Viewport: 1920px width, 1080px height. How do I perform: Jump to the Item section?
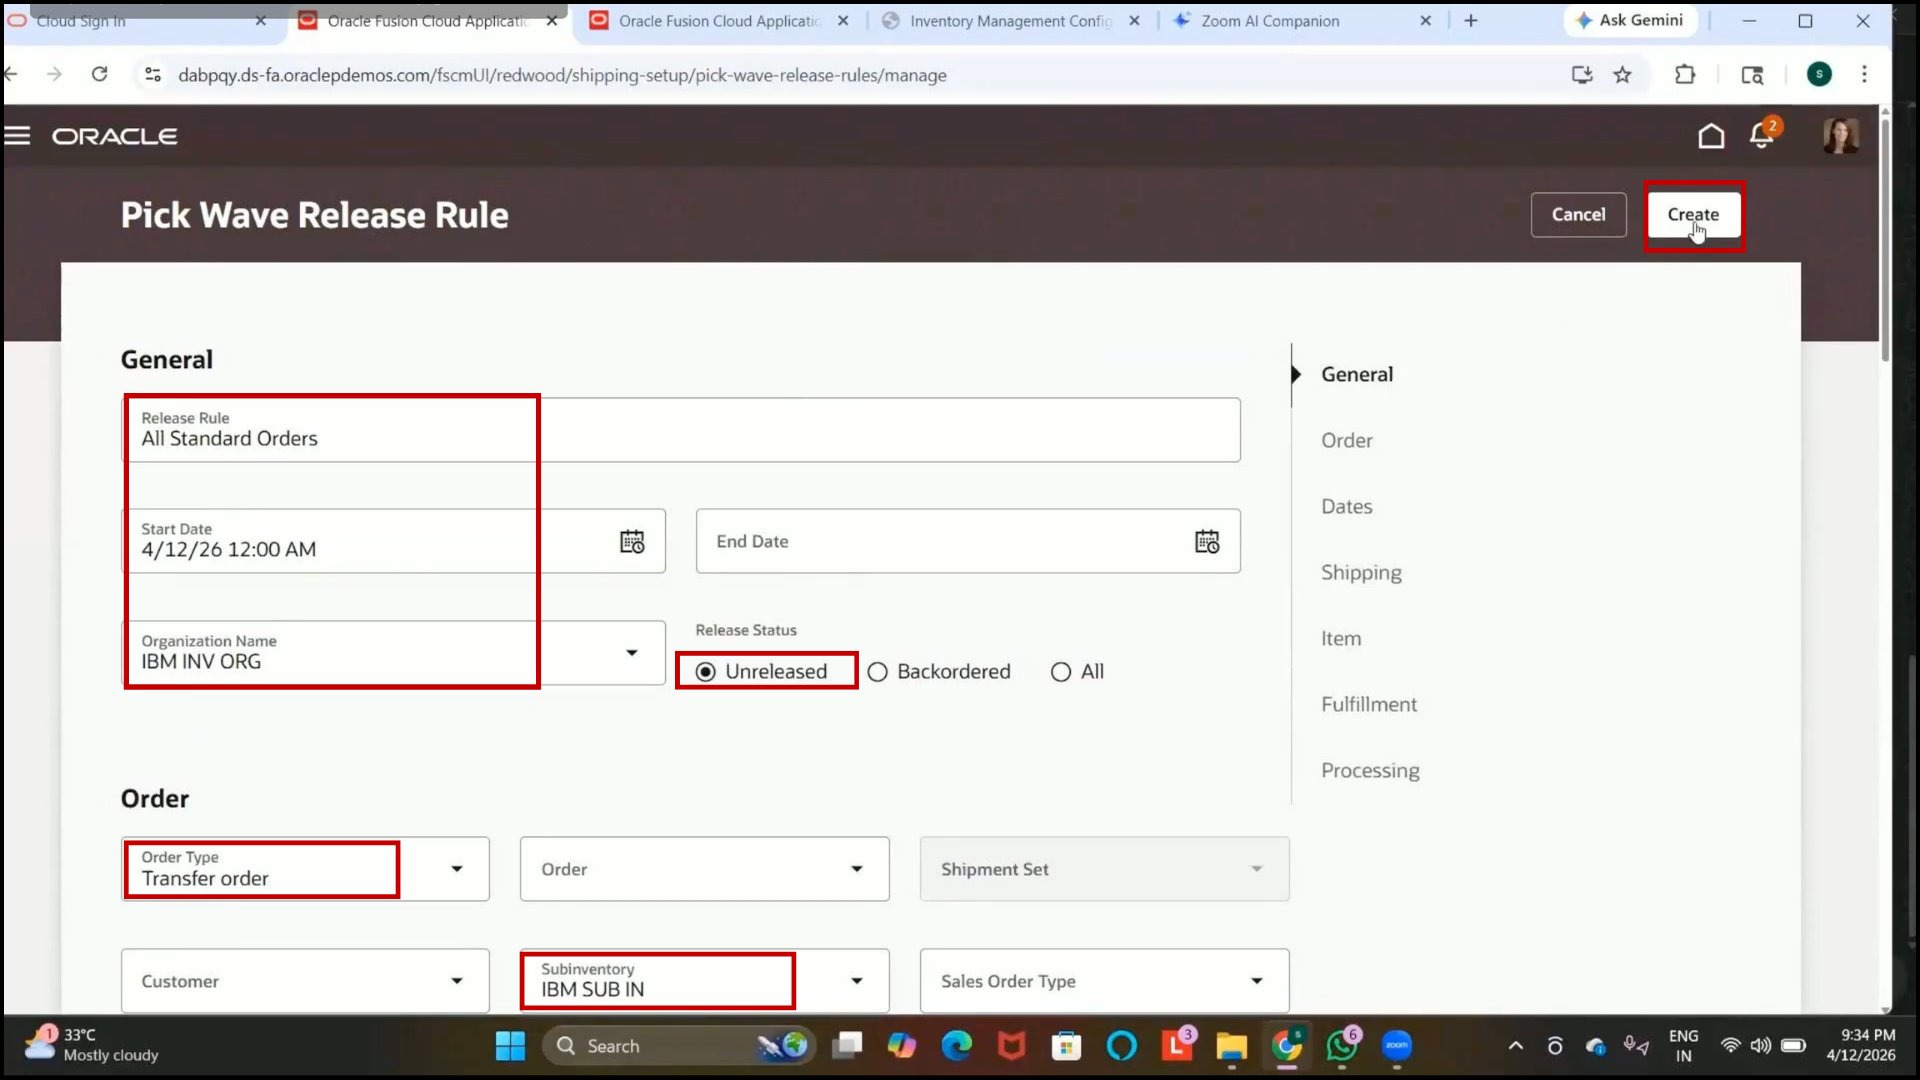1340,638
